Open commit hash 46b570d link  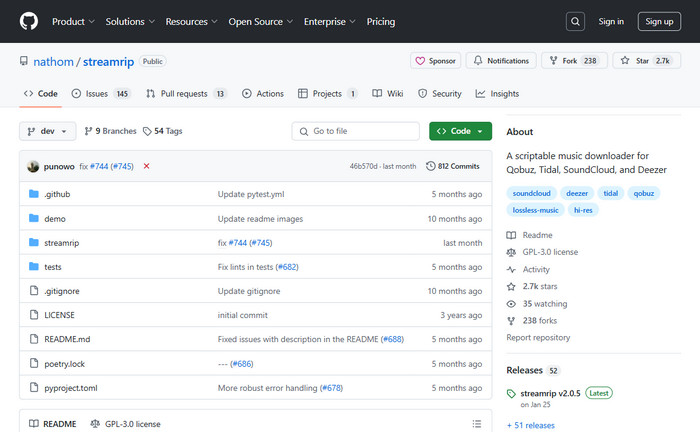click(363, 166)
